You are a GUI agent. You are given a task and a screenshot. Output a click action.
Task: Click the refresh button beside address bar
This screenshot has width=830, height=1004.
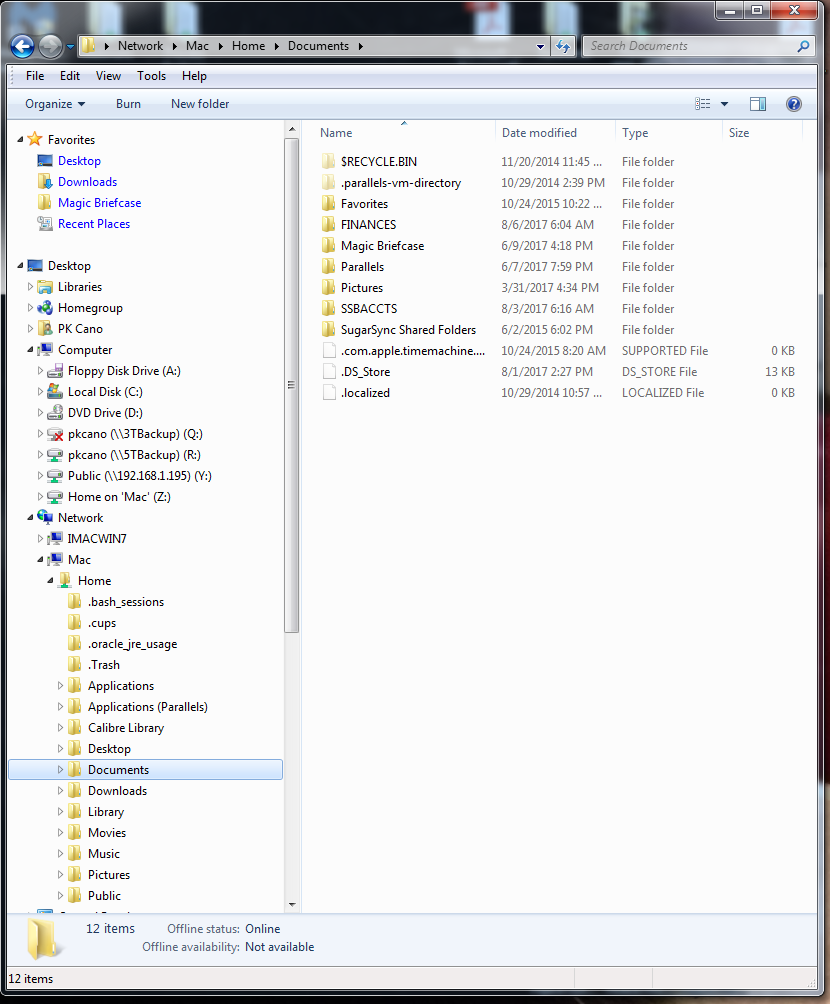pyautogui.click(x=563, y=46)
